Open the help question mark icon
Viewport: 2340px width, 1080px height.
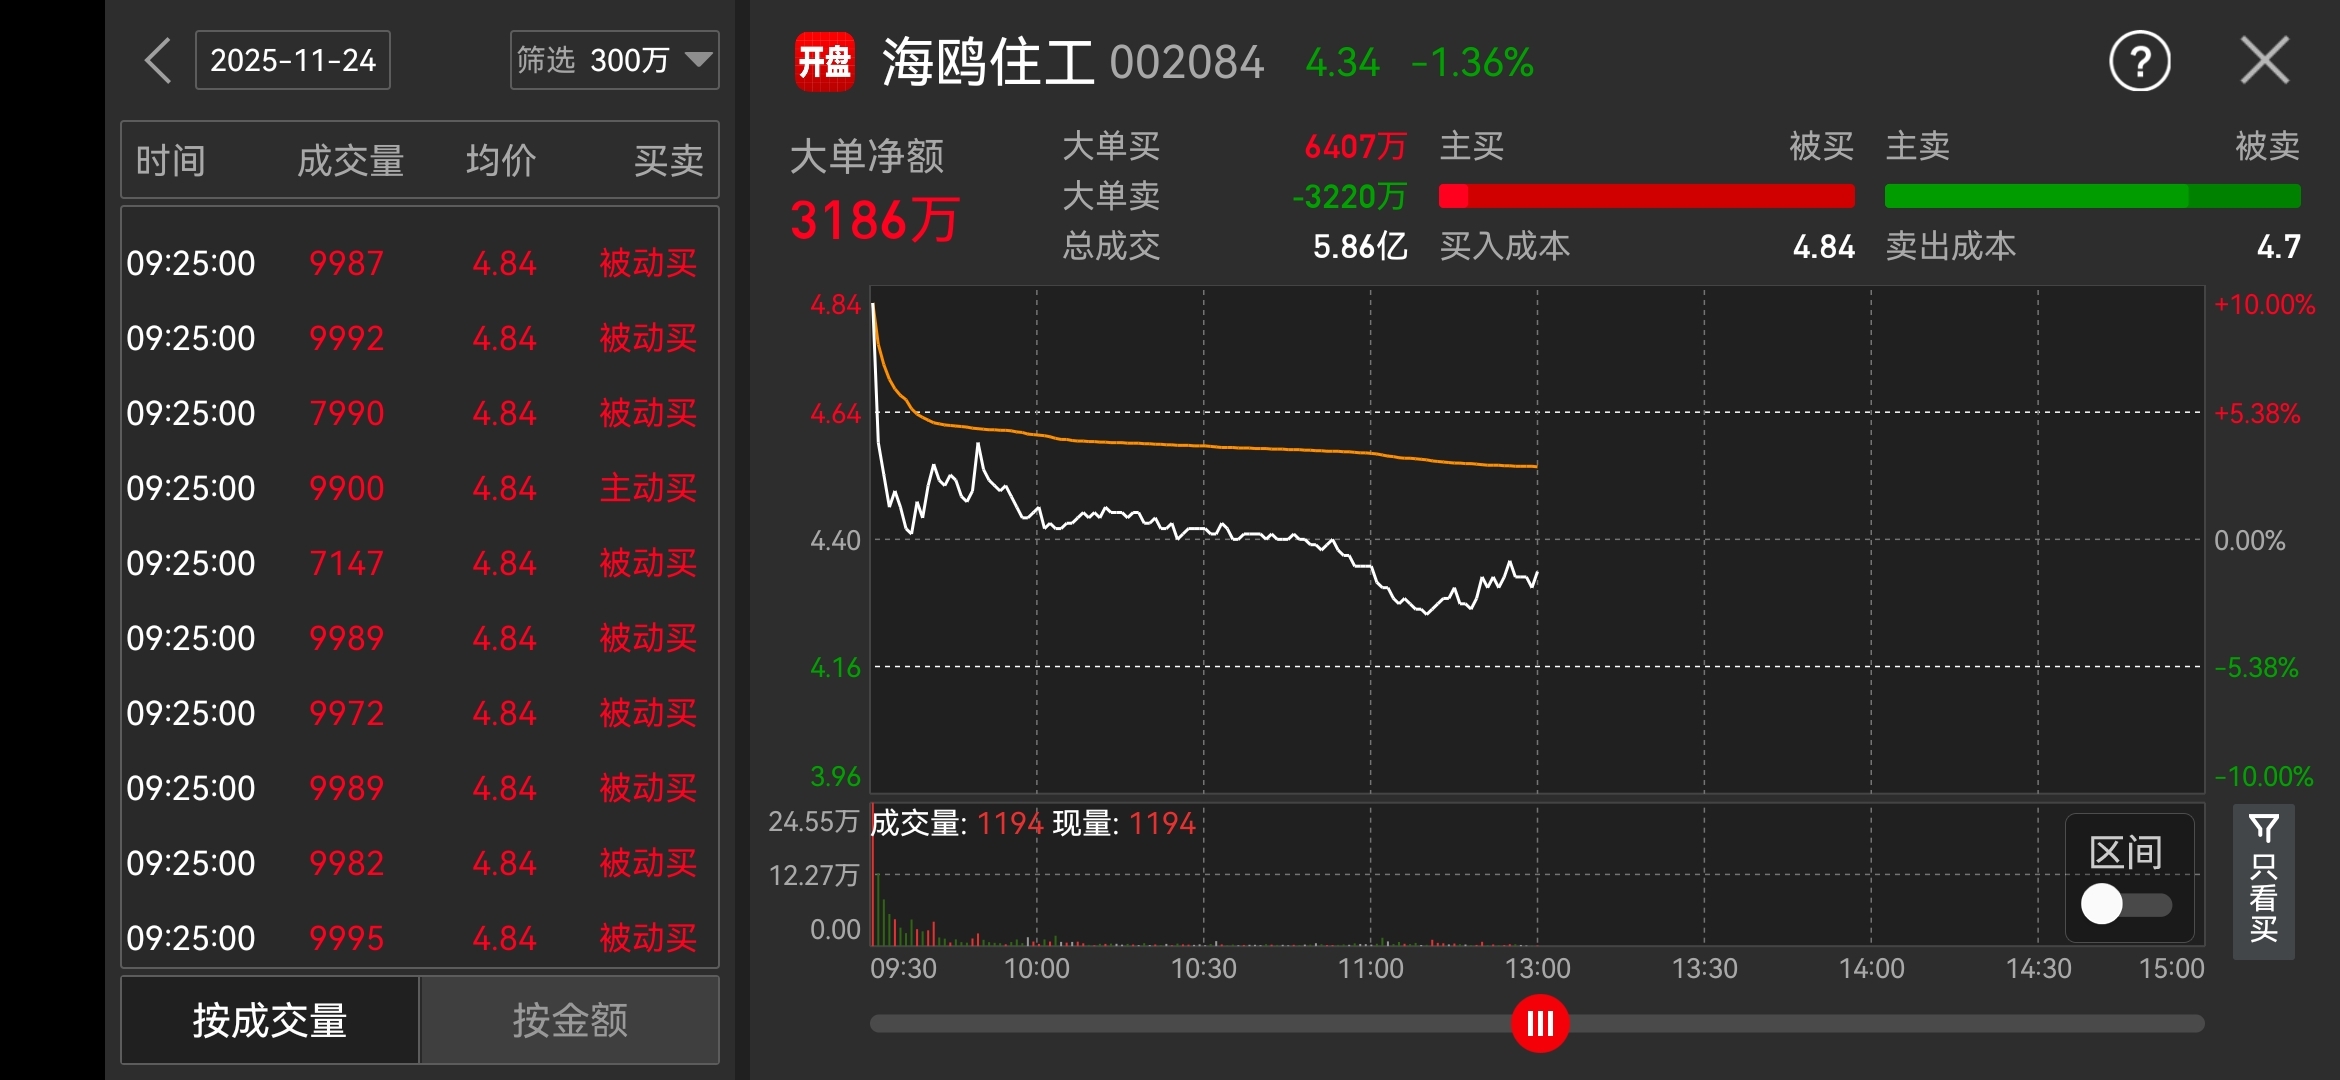coord(2139,62)
